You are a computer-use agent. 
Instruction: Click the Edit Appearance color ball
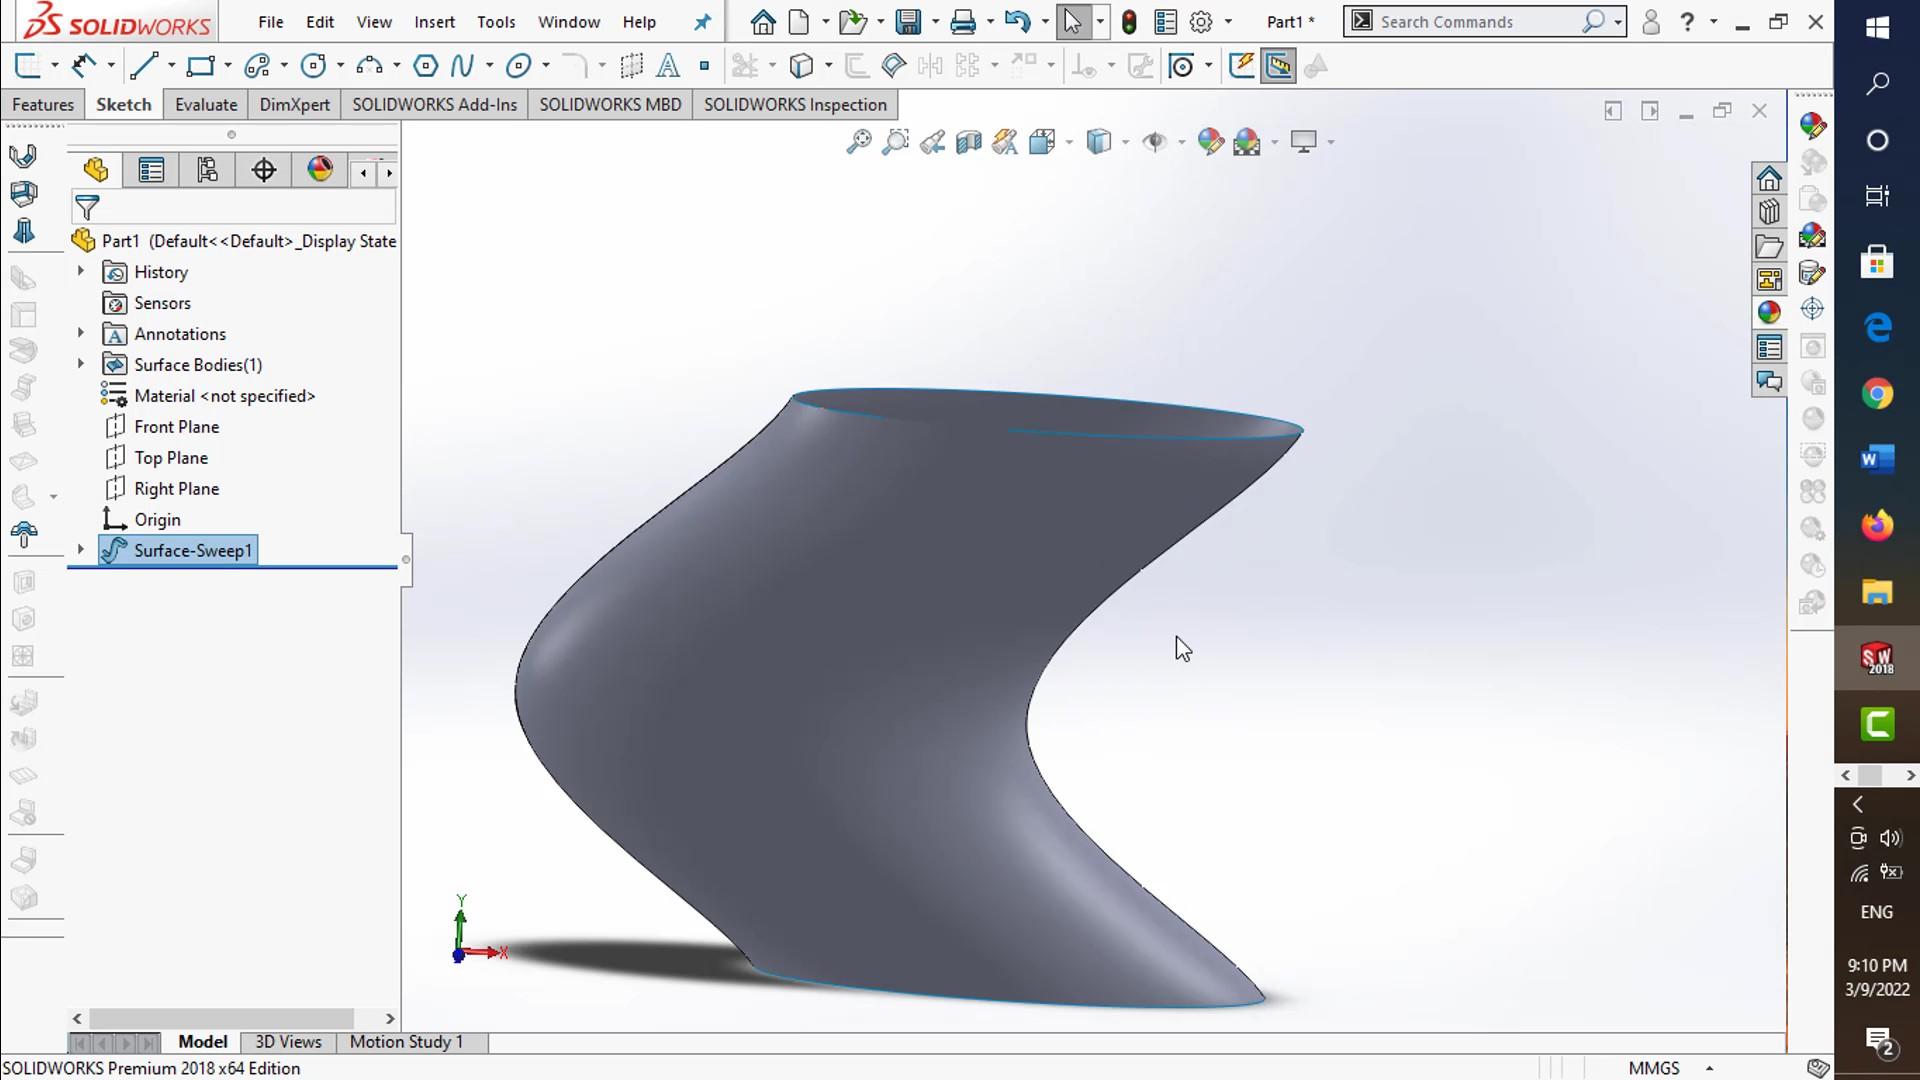(1210, 142)
